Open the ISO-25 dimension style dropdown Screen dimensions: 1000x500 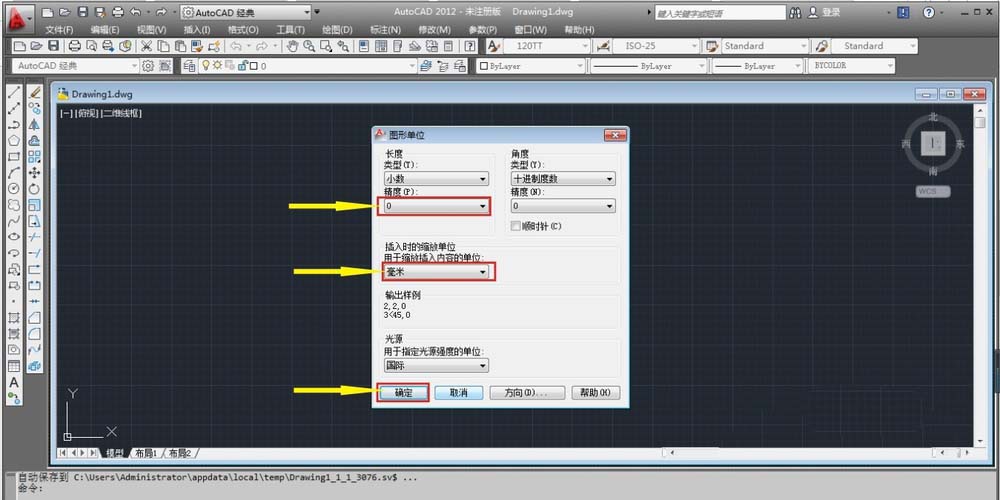tap(656, 46)
